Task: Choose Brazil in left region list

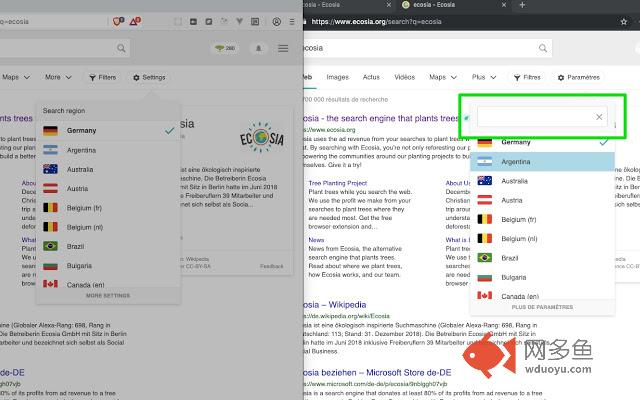Action: (x=108, y=246)
